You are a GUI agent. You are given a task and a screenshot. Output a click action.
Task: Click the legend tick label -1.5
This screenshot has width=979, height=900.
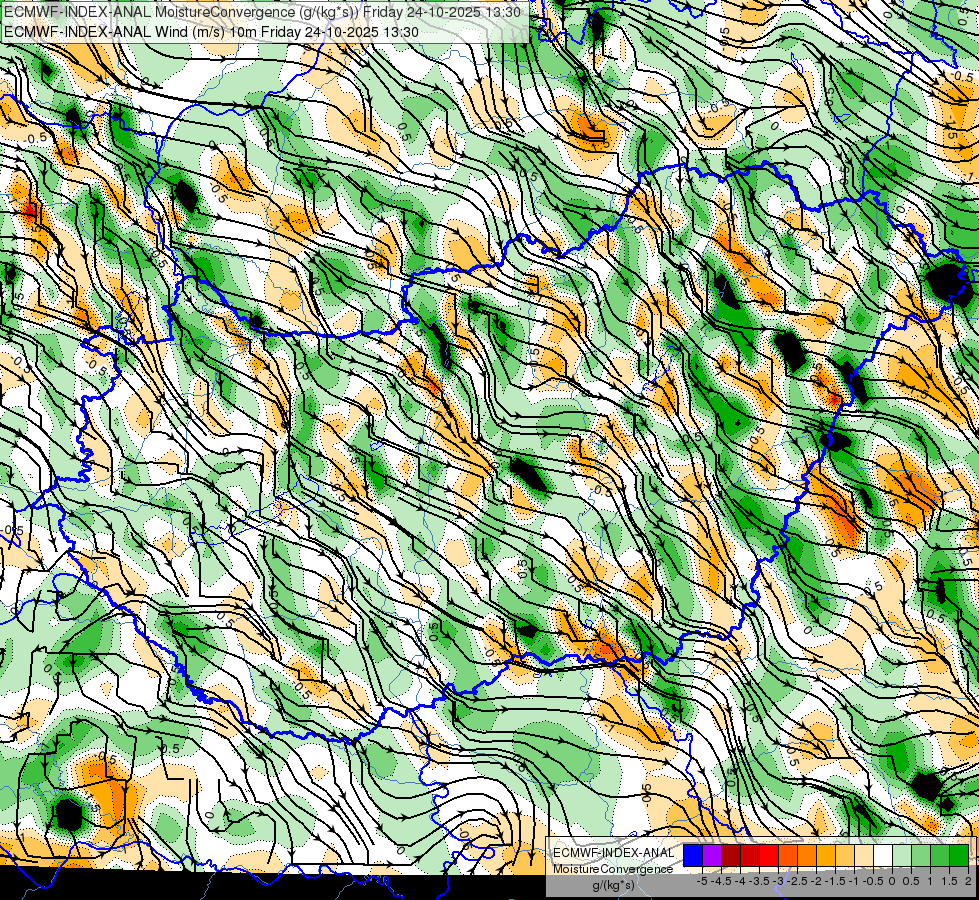835,881
